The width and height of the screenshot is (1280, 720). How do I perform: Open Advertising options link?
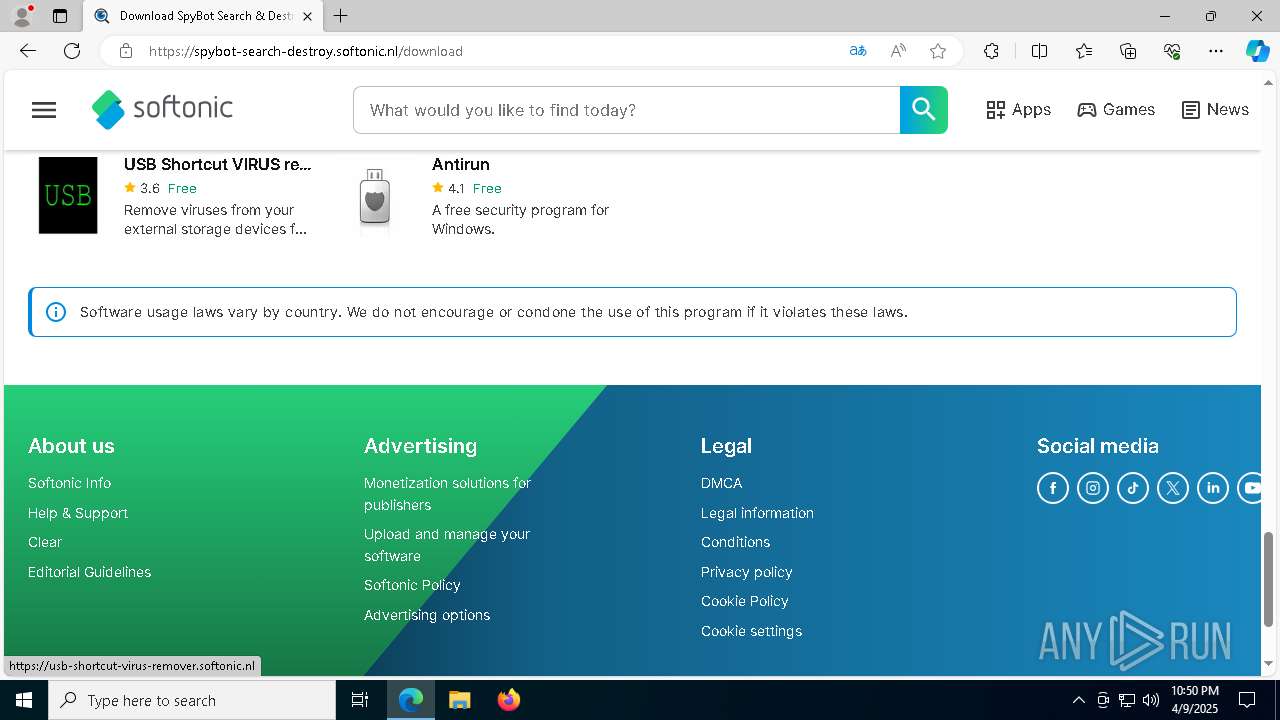pyautogui.click(x=427, y=615)
